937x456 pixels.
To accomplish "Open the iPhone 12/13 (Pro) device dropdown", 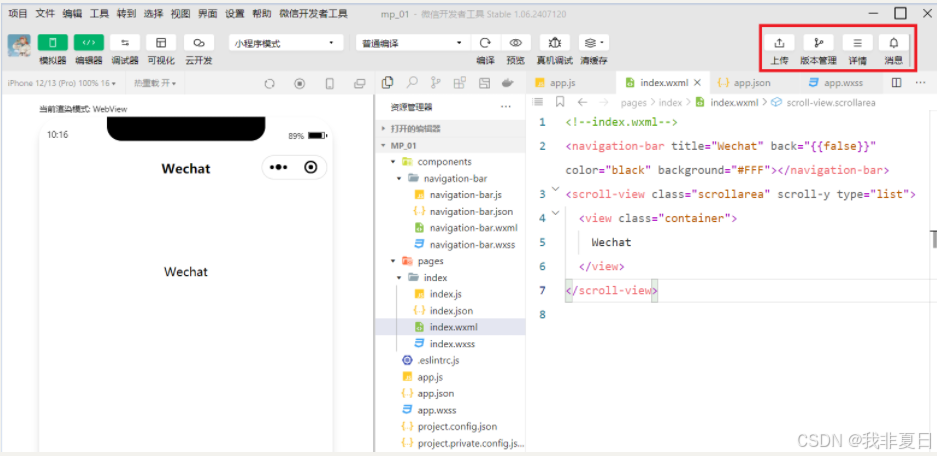I will click(62, 83).
